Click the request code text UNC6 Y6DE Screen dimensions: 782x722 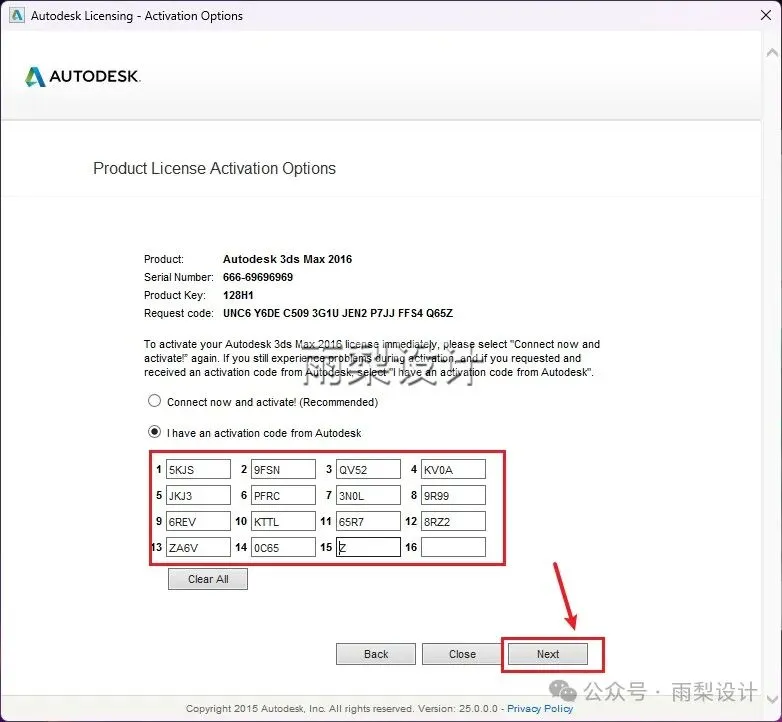[x=338, y=313]
